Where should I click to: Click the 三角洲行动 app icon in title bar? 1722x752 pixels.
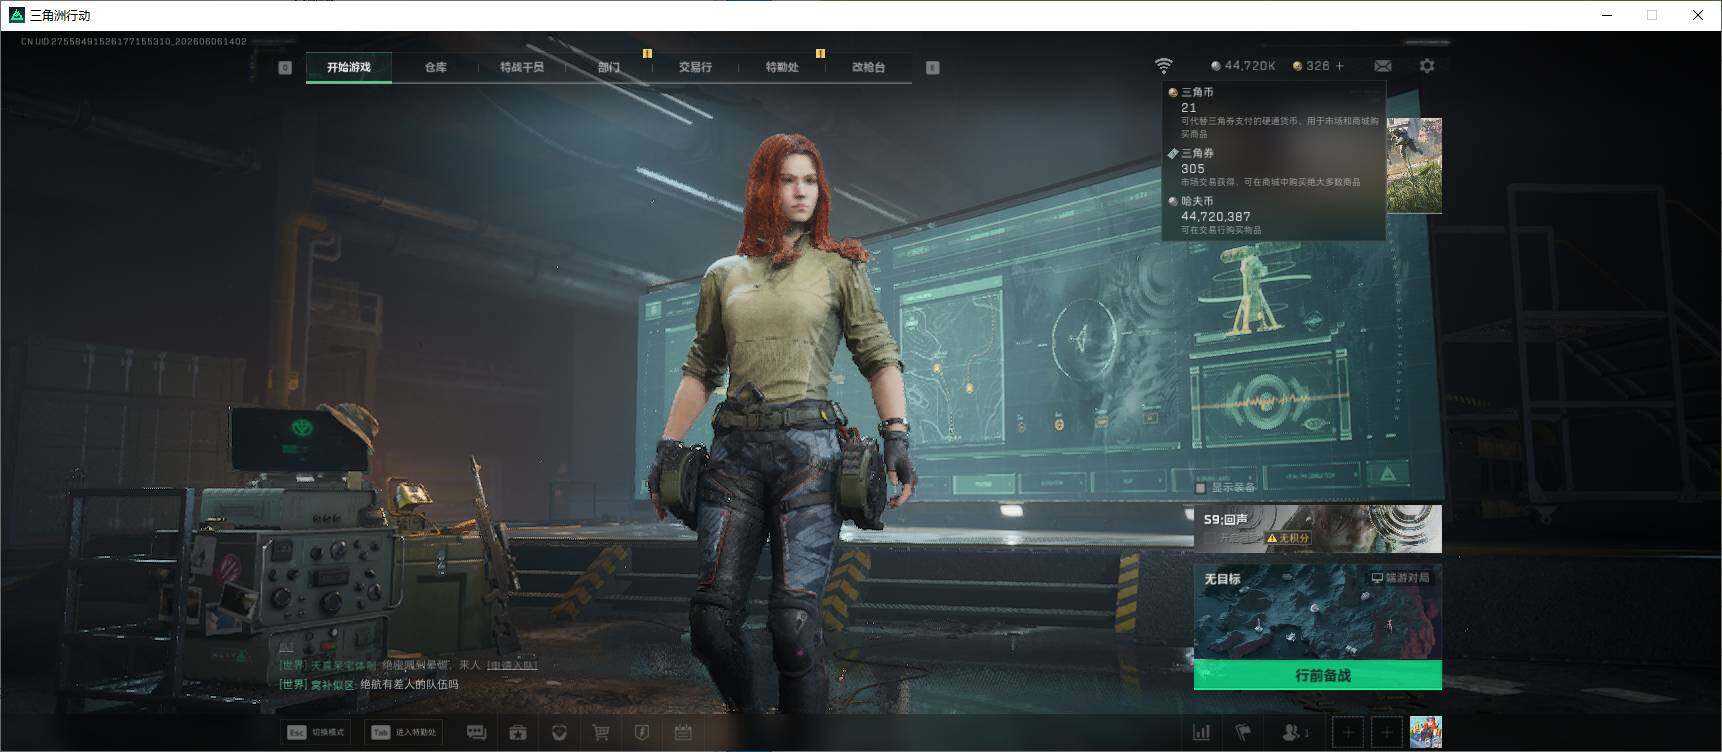point(16,15)
